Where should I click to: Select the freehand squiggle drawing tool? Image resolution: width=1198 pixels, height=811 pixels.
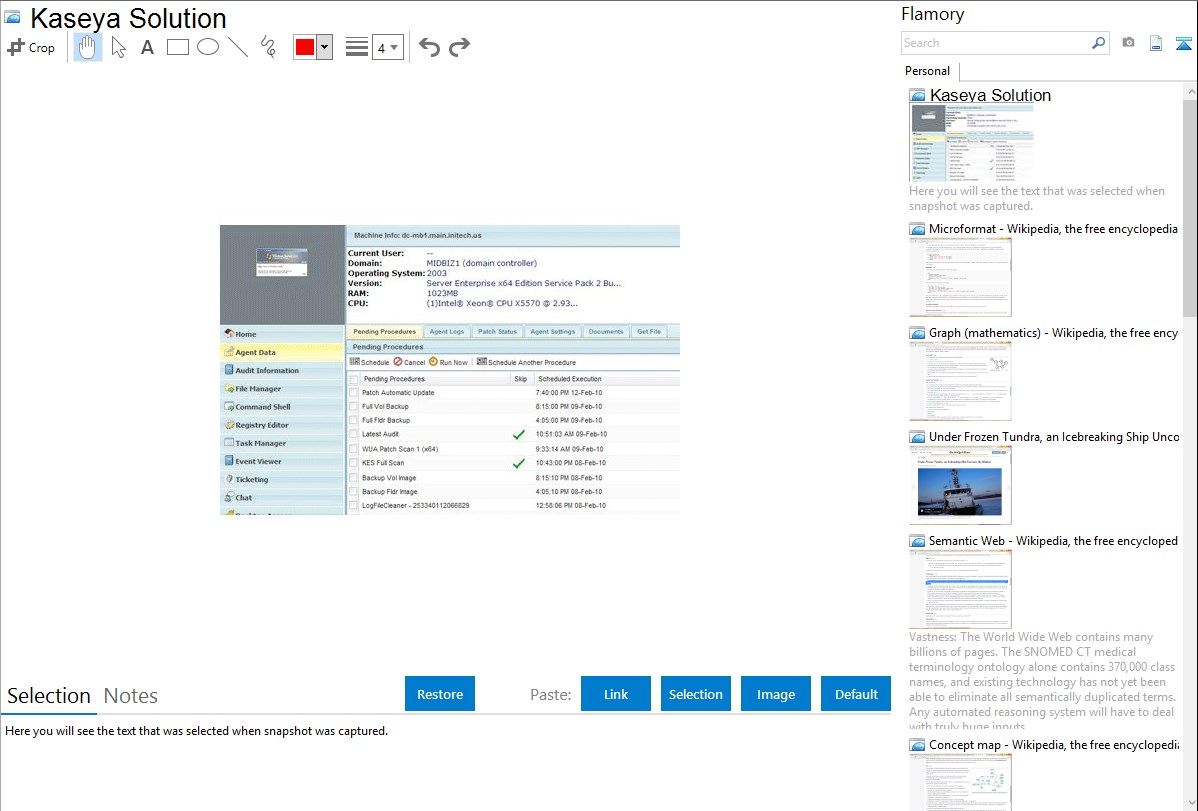(x=268, y=47)
